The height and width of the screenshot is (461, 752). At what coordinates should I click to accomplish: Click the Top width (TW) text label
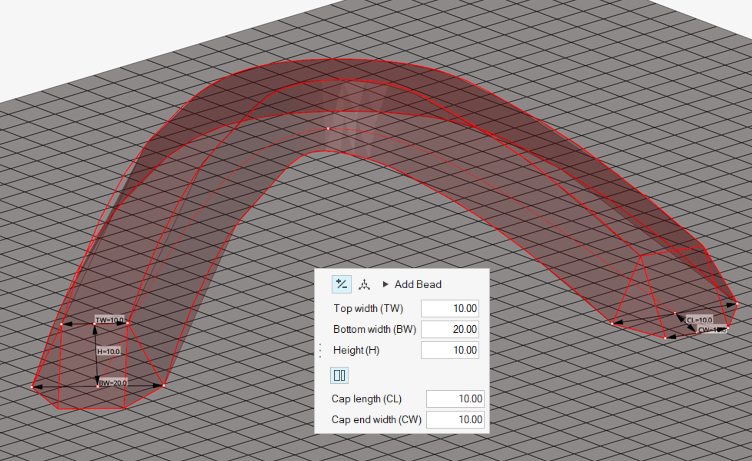click(x=368, y=308)
